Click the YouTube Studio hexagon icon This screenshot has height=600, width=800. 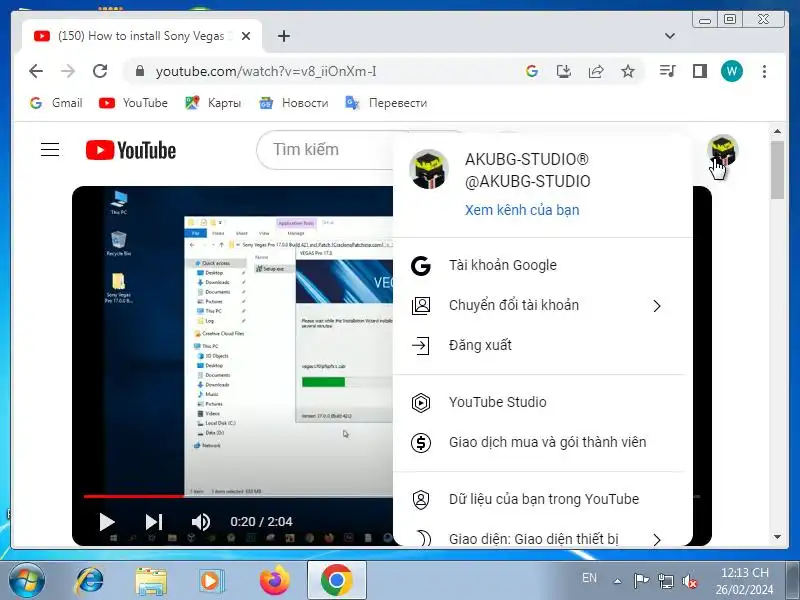421,403
